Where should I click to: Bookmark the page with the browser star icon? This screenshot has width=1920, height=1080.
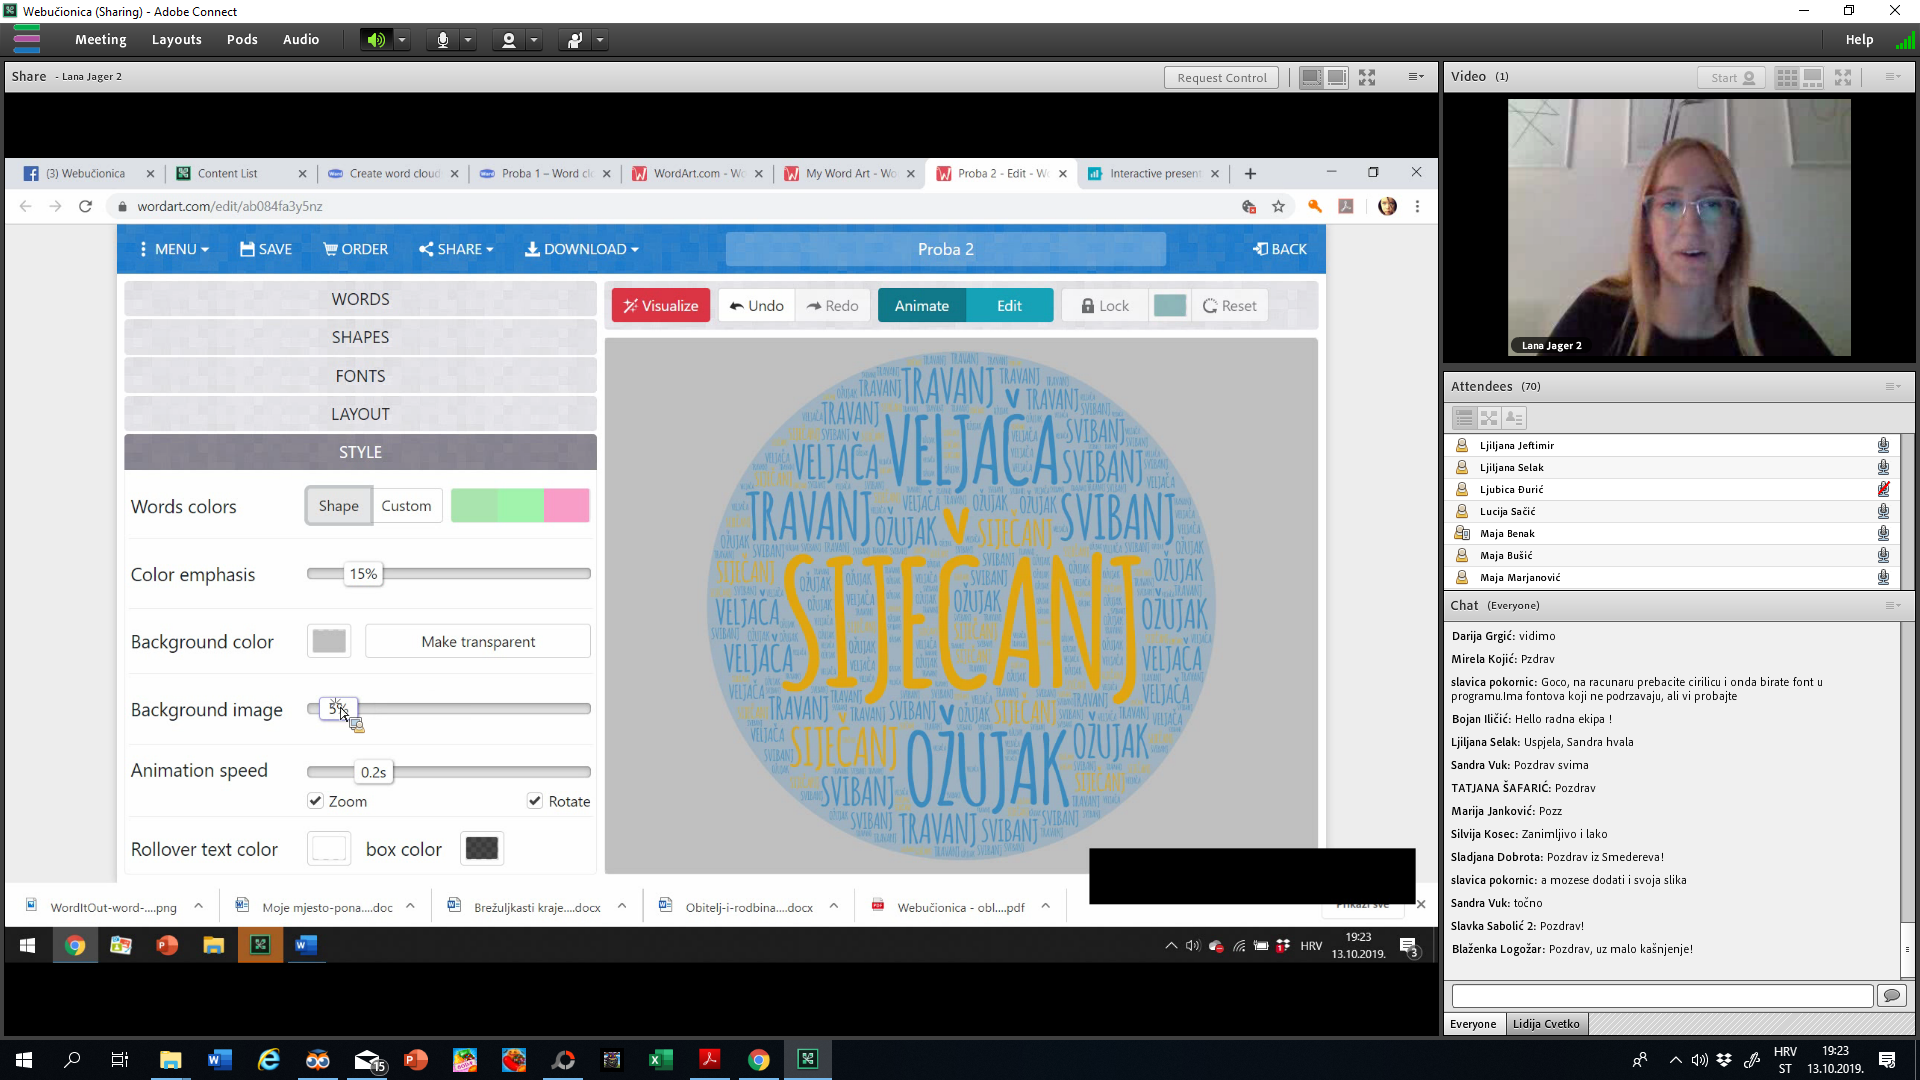(x=1279, y=206)
